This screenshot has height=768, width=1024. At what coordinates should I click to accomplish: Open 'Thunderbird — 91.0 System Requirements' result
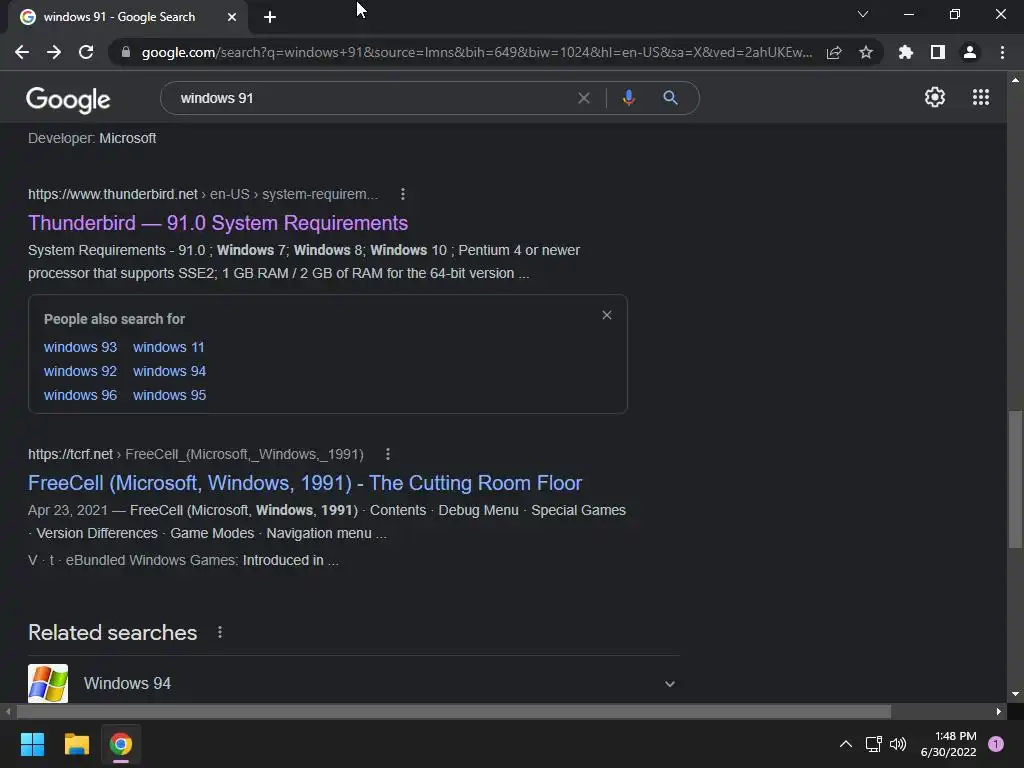click(218, 223)
